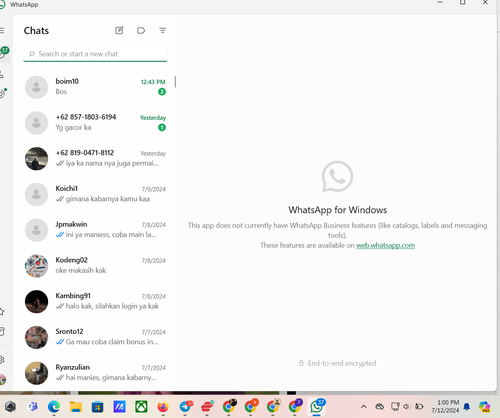Open File Explorer from taskbar
This screenshot has height=418, width=500.
coord(76,407)
